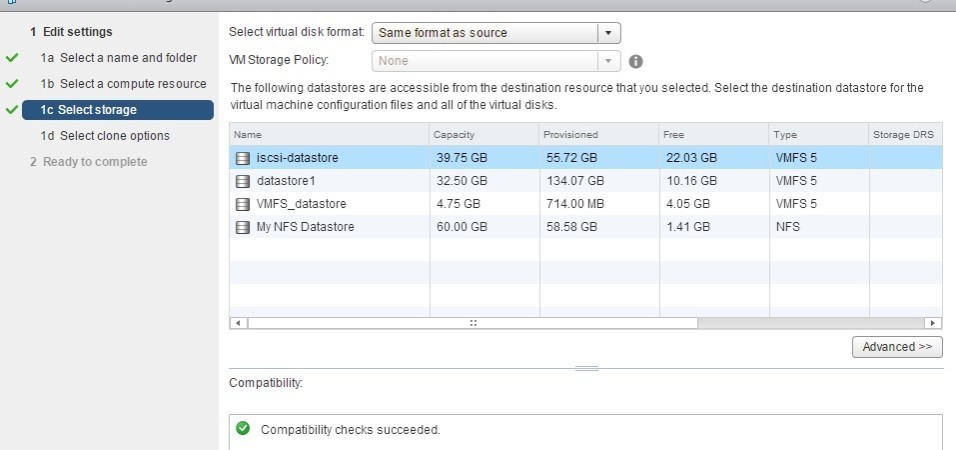Sort datastores by Capacity column
This screenshot has width=956, height=450.
point(484,134)
